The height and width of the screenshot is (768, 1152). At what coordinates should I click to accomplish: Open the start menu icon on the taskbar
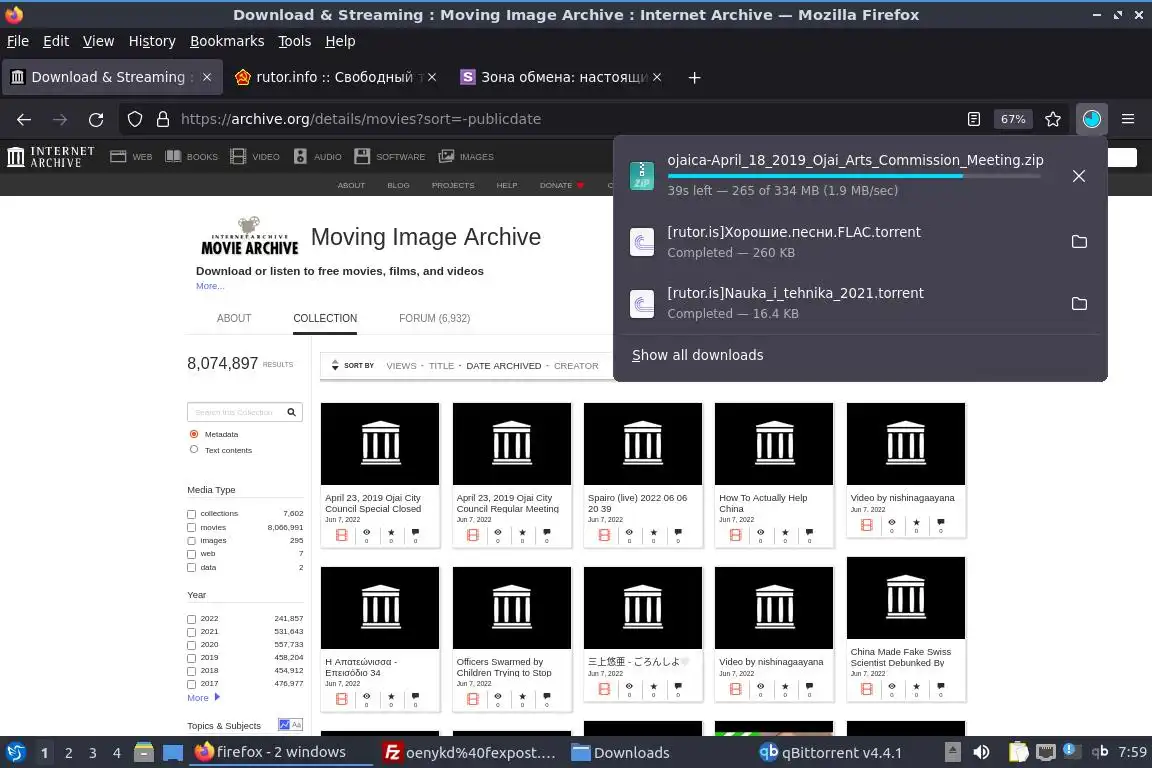tap(15, 752)
